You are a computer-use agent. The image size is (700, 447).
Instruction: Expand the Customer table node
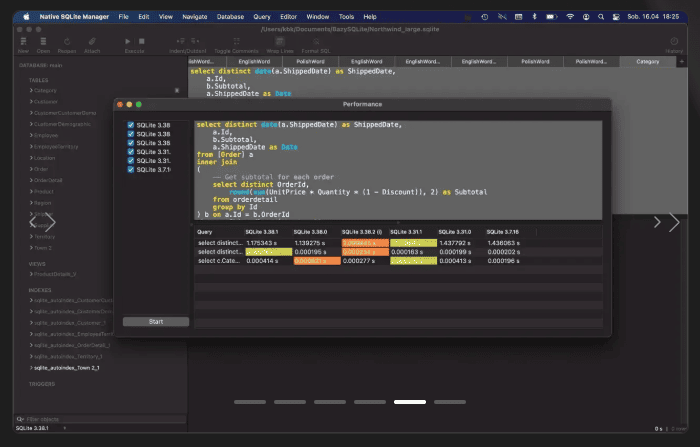[31, 101]
